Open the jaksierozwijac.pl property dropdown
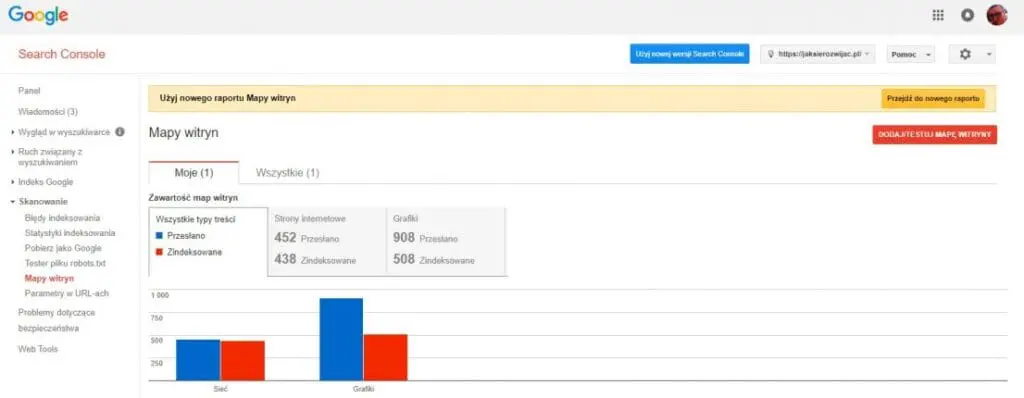Viewport: 1024px width, 398px height. point(818,54)
